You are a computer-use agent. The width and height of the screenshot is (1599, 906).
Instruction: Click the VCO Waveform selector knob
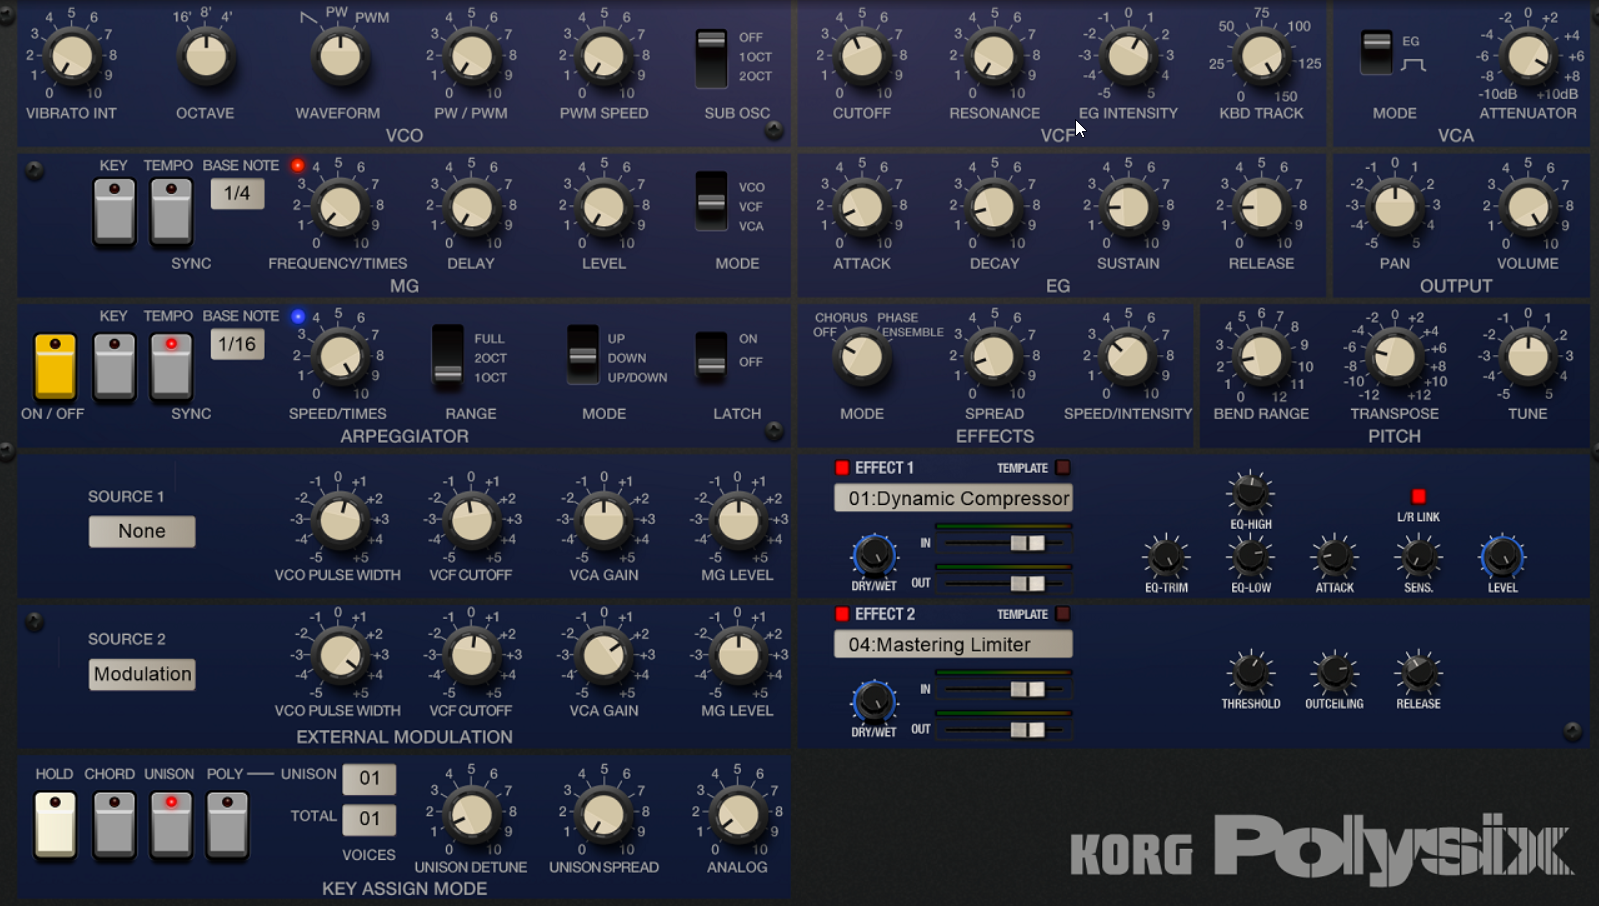tap(339, 57)
